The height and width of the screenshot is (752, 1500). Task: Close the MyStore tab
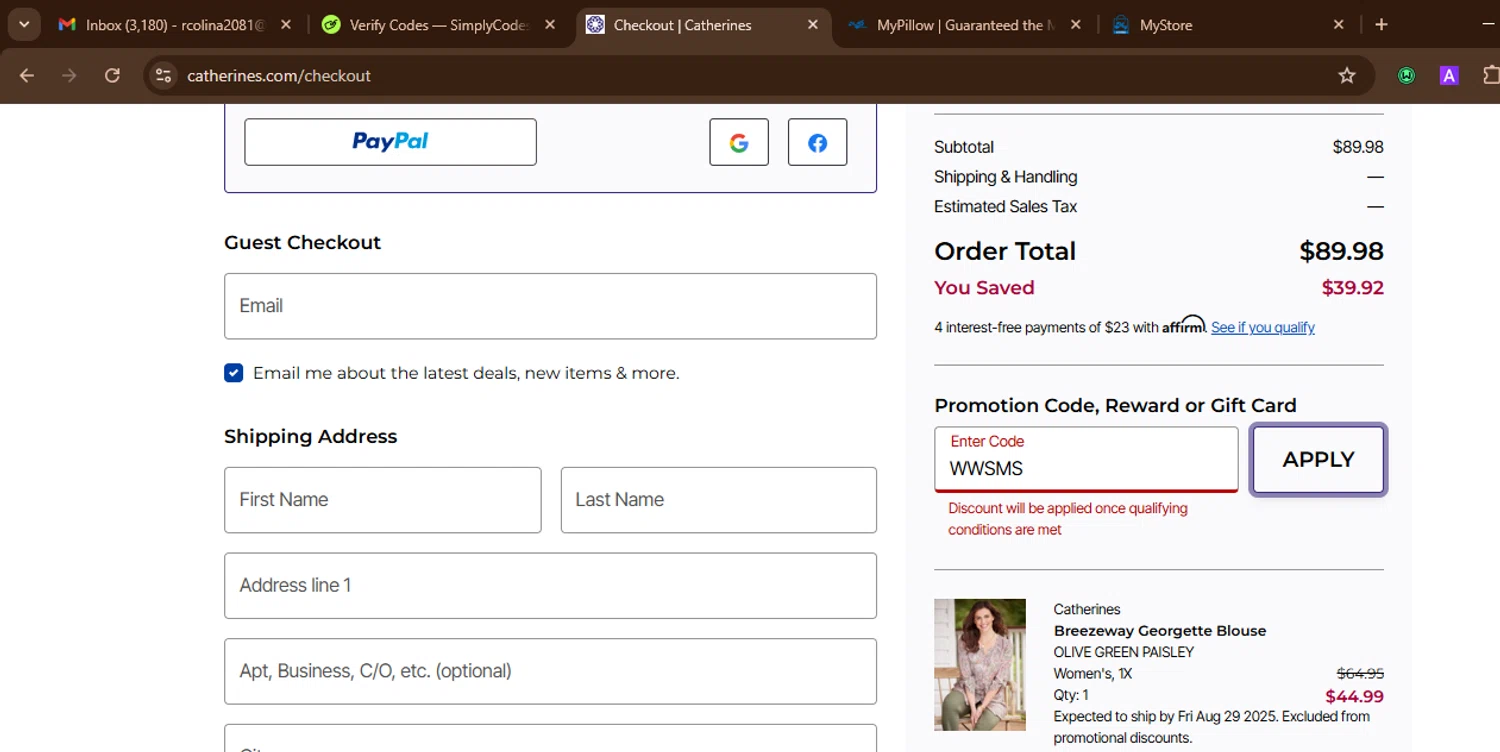pos(1339,25)
